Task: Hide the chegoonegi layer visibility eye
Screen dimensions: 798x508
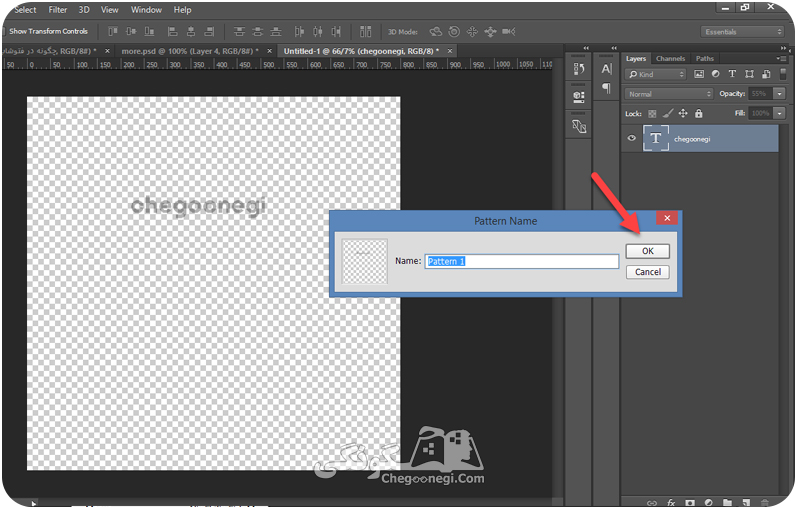Action: click(632, 138)
